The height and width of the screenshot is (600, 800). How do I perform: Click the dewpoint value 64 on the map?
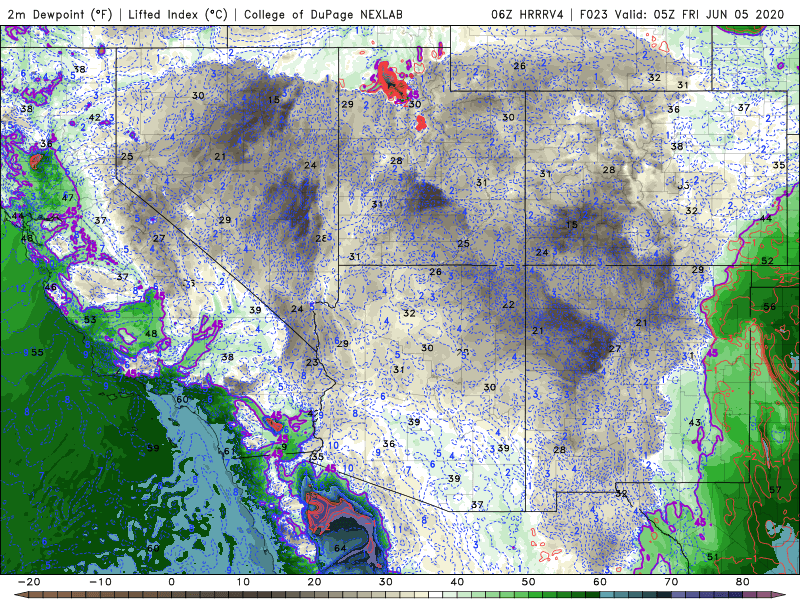(340, 548)
